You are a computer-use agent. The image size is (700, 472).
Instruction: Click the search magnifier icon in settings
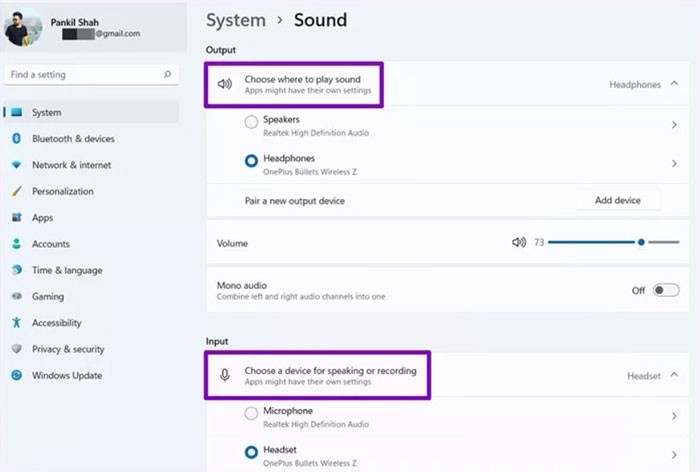167,74
